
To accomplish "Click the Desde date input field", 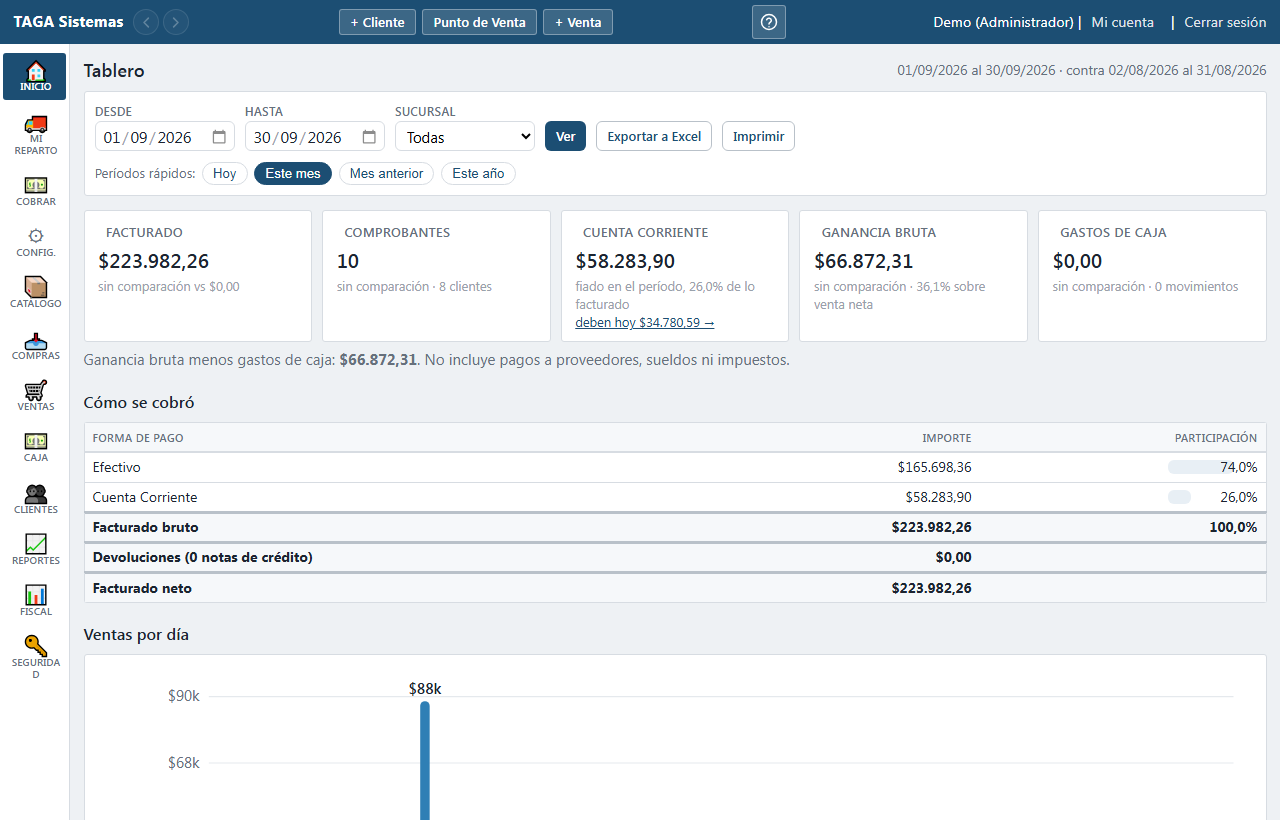I will click(165, 137).
